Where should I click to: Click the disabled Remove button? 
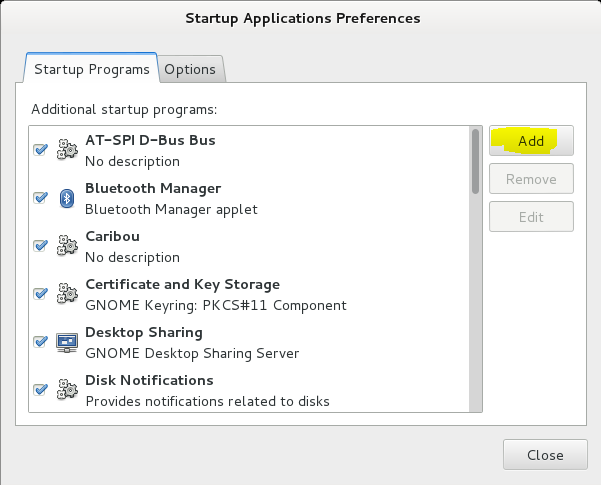pyautogui.click(x=531, y=179)
